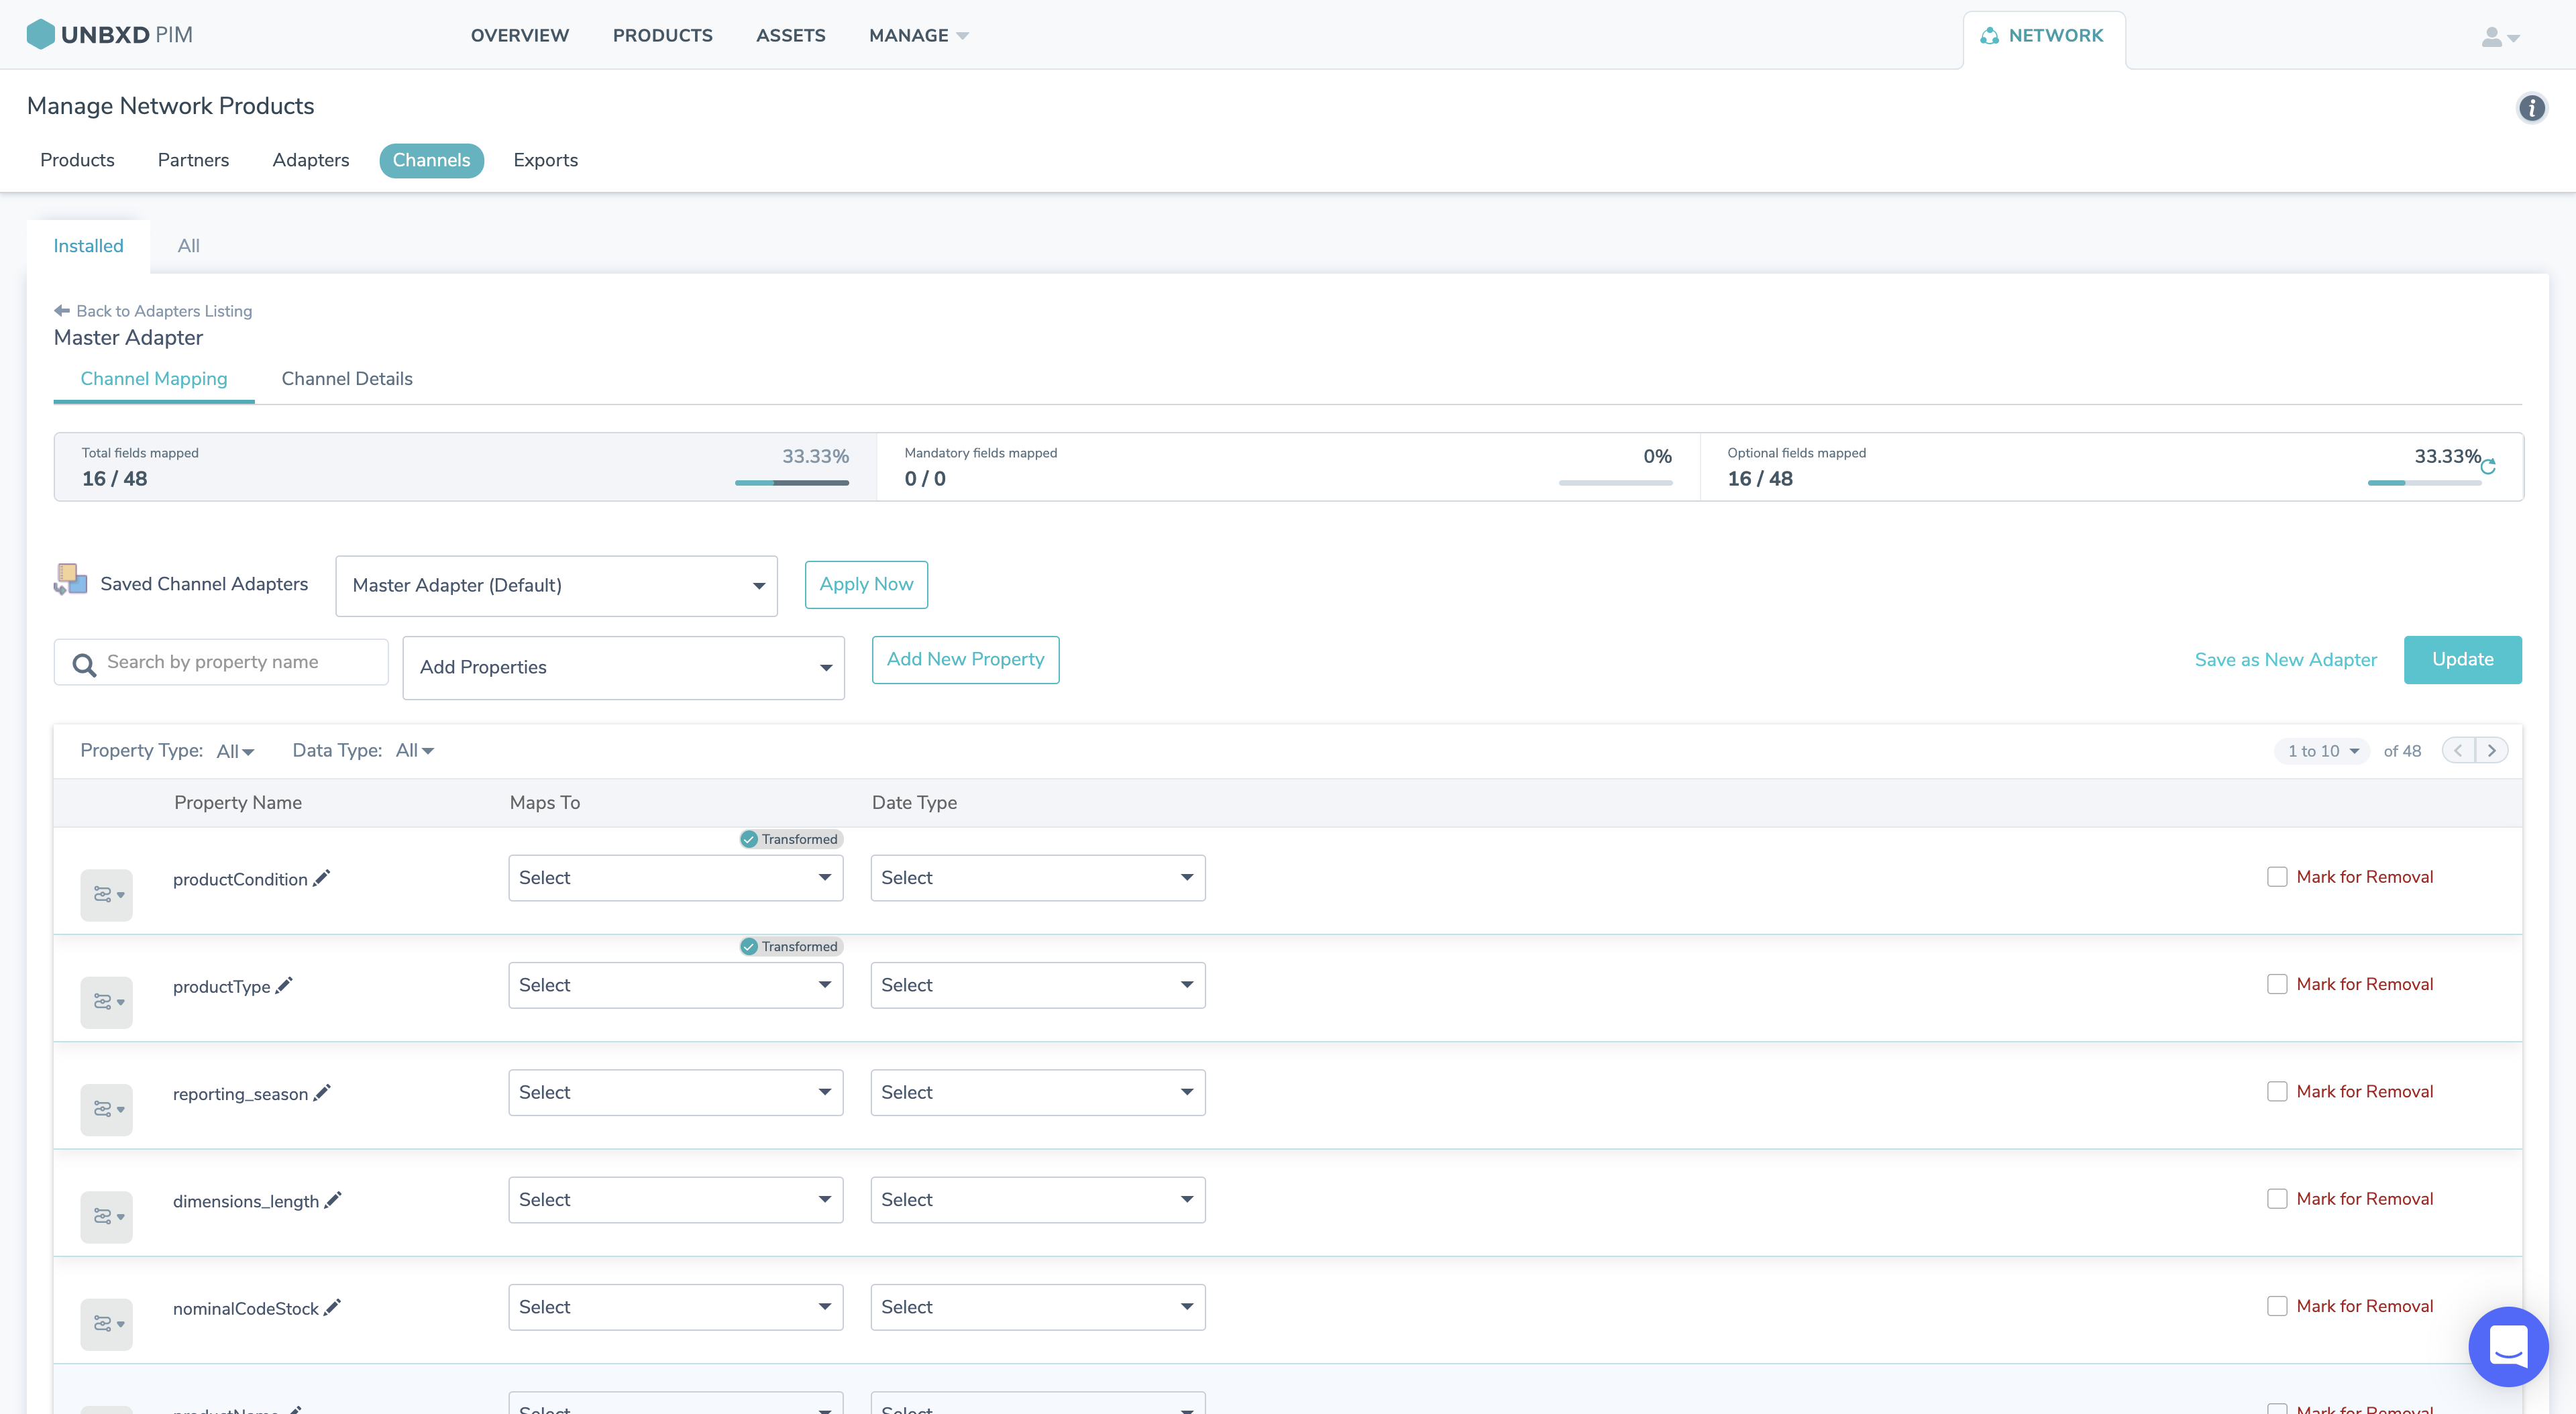Open Date Type select for nominalCodeStock
Viewport: 2576px width, 1414px height.
point(1038,1307)
